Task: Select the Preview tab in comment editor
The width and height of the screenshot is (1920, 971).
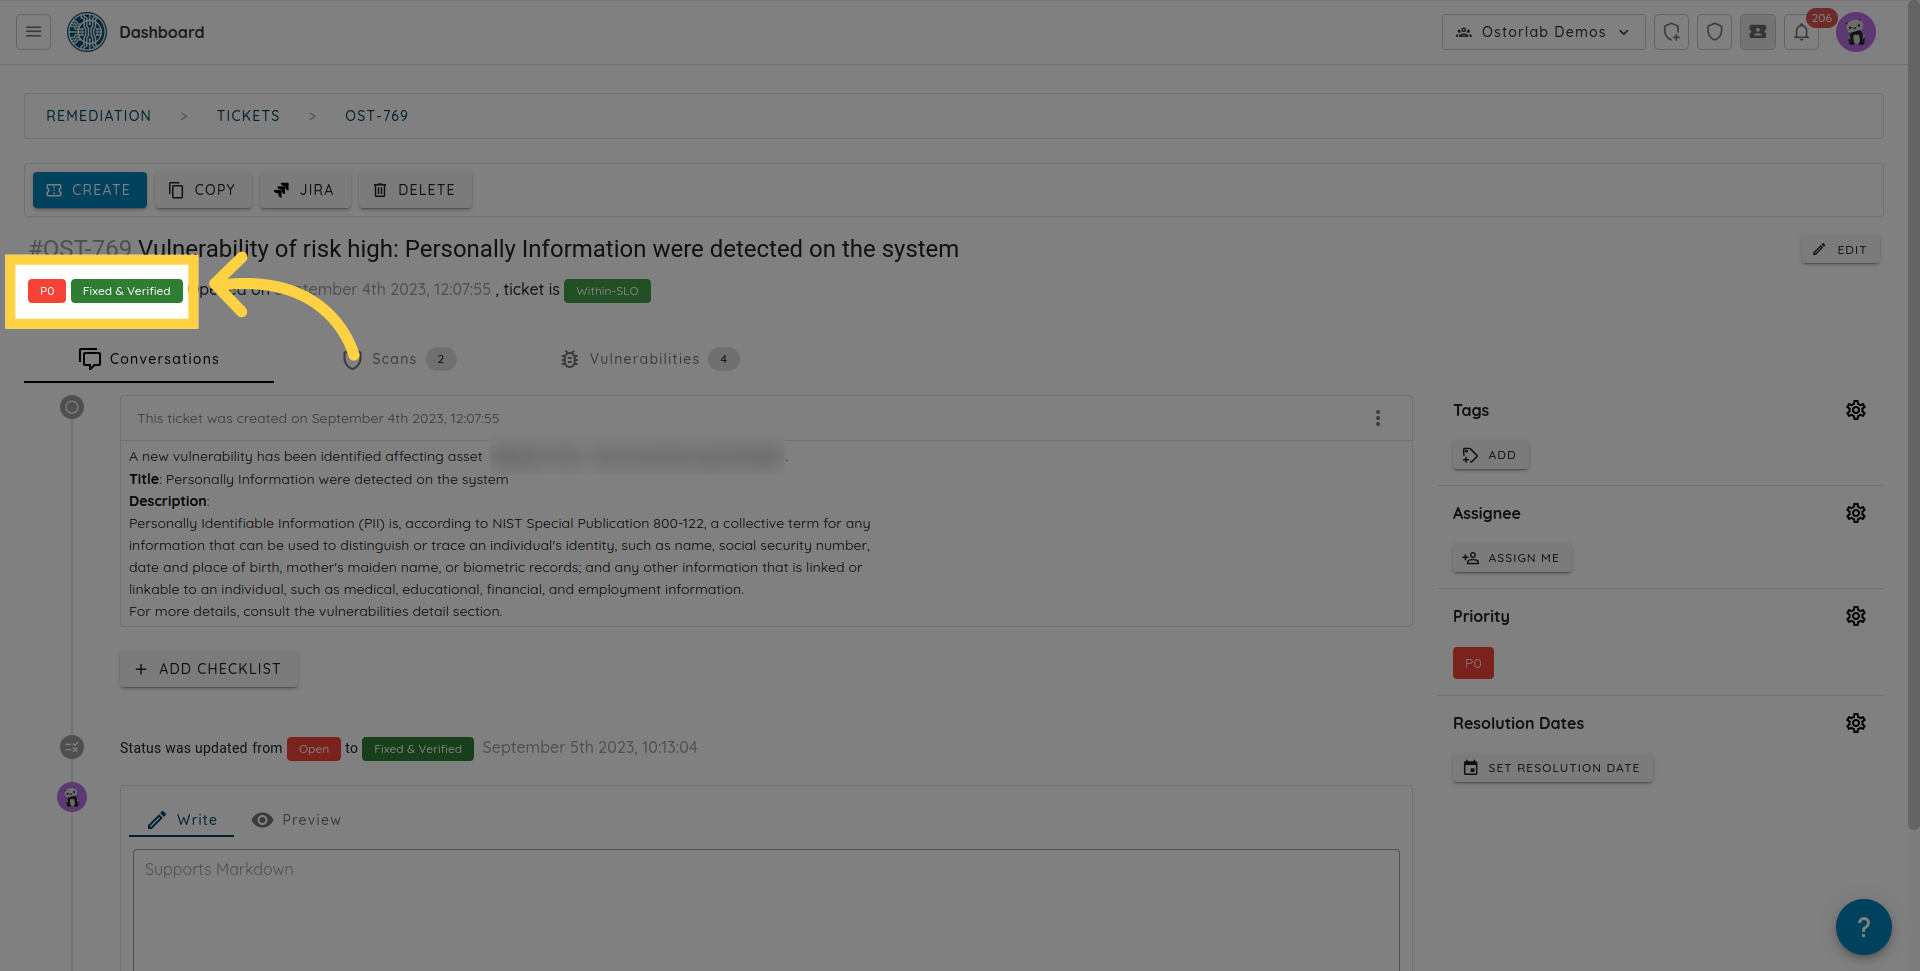Action: pyautogui.click(x=297, y=820)
